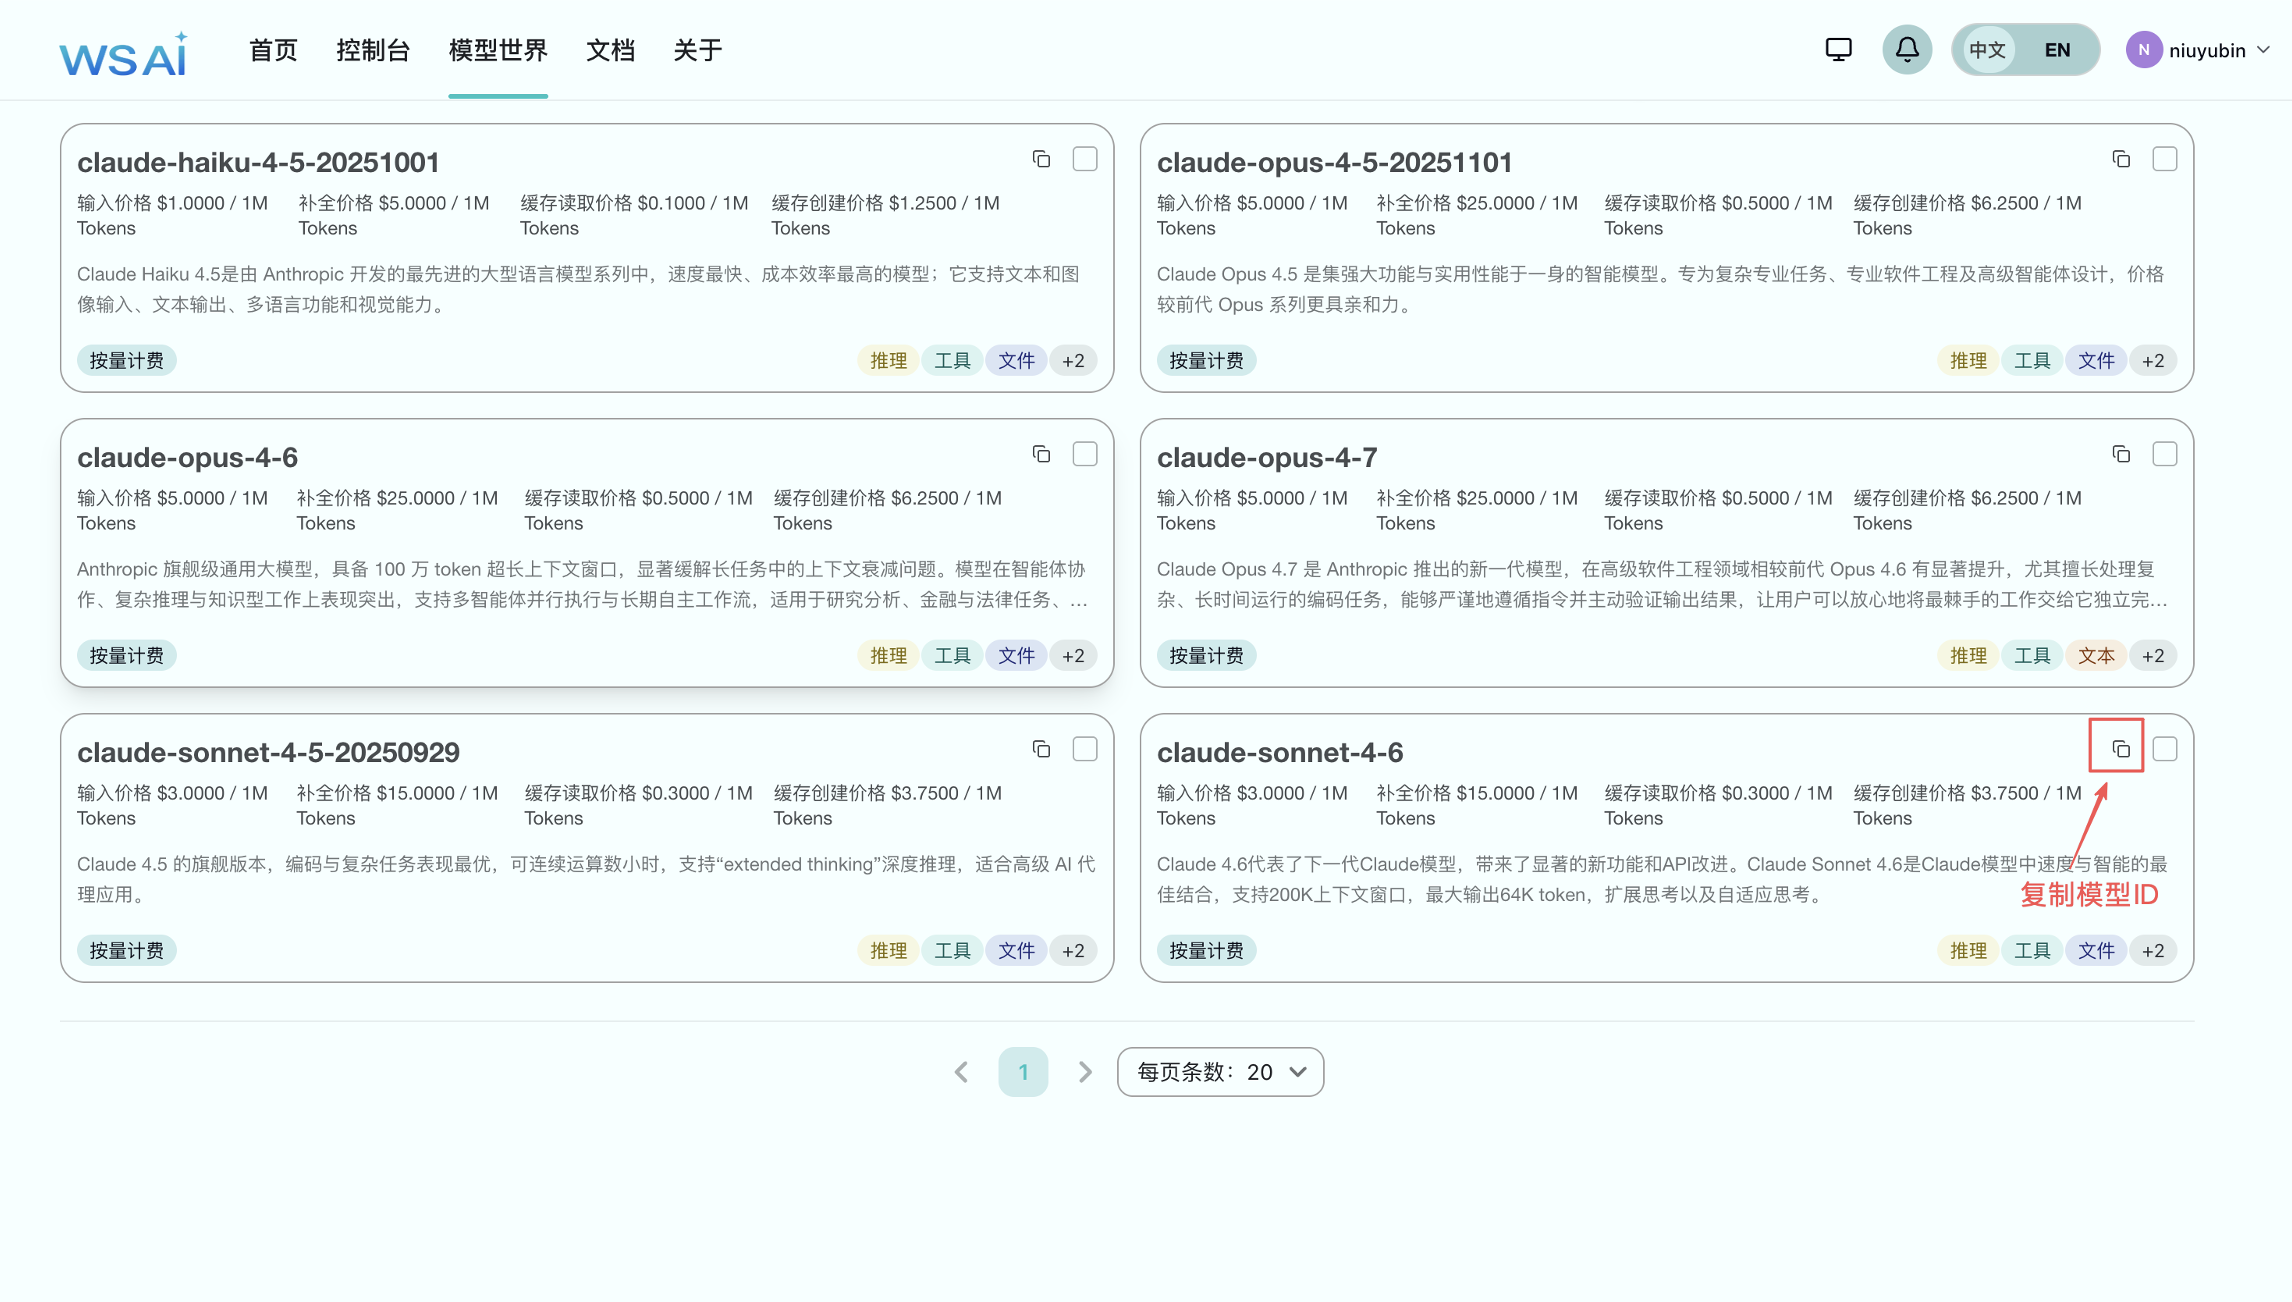The width and height of the screenshot is (2292, 1302).
Task: Open the claude-sonnet-4-5-20250929 model title
Action: pyautogui.click(x=268, y=752)
